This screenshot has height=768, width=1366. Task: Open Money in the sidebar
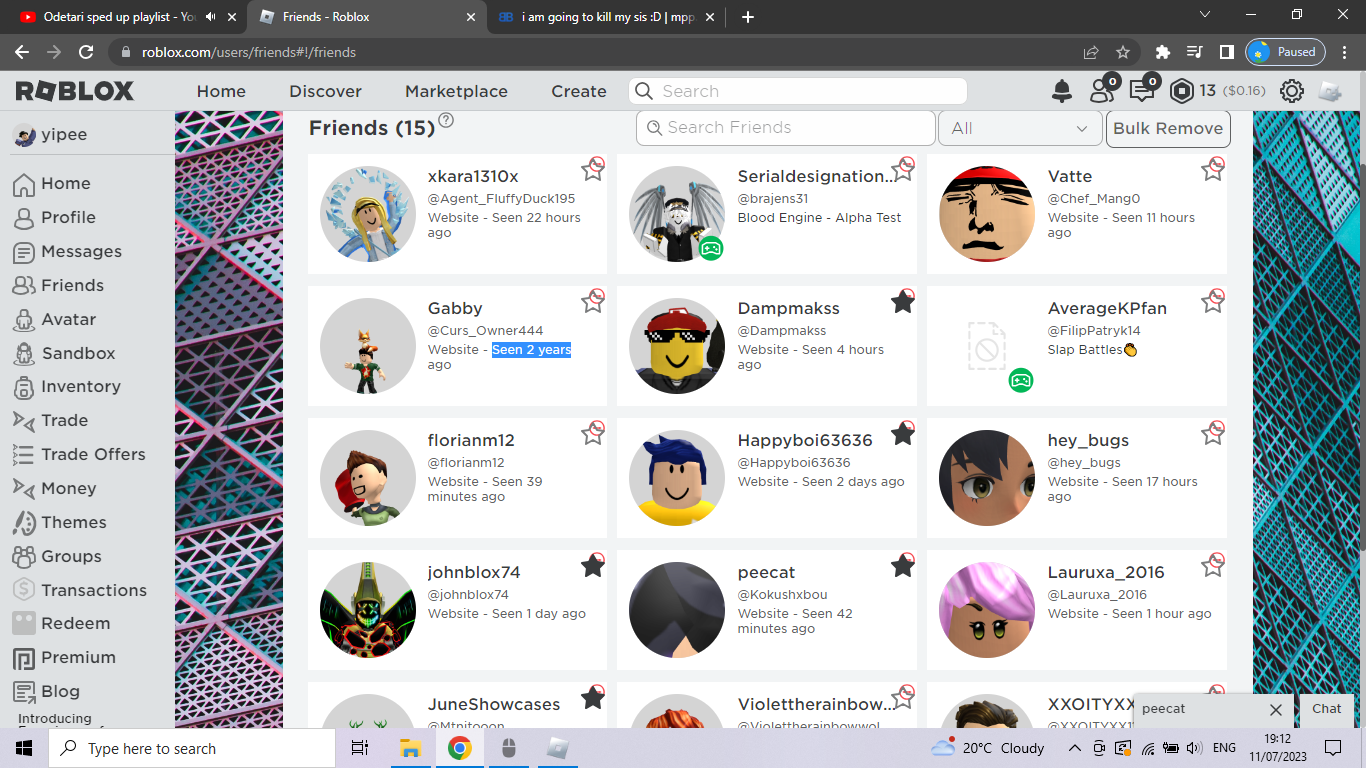click(x=68, y=488)
